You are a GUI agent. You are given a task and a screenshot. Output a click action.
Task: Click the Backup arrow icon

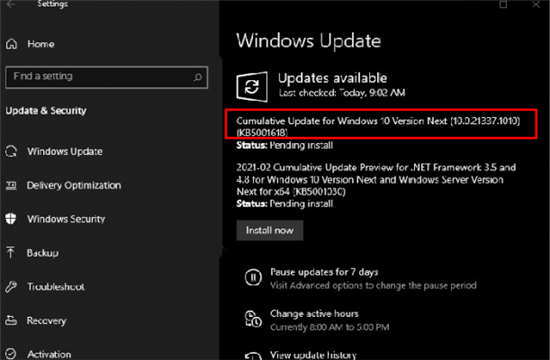pos(11,252)
